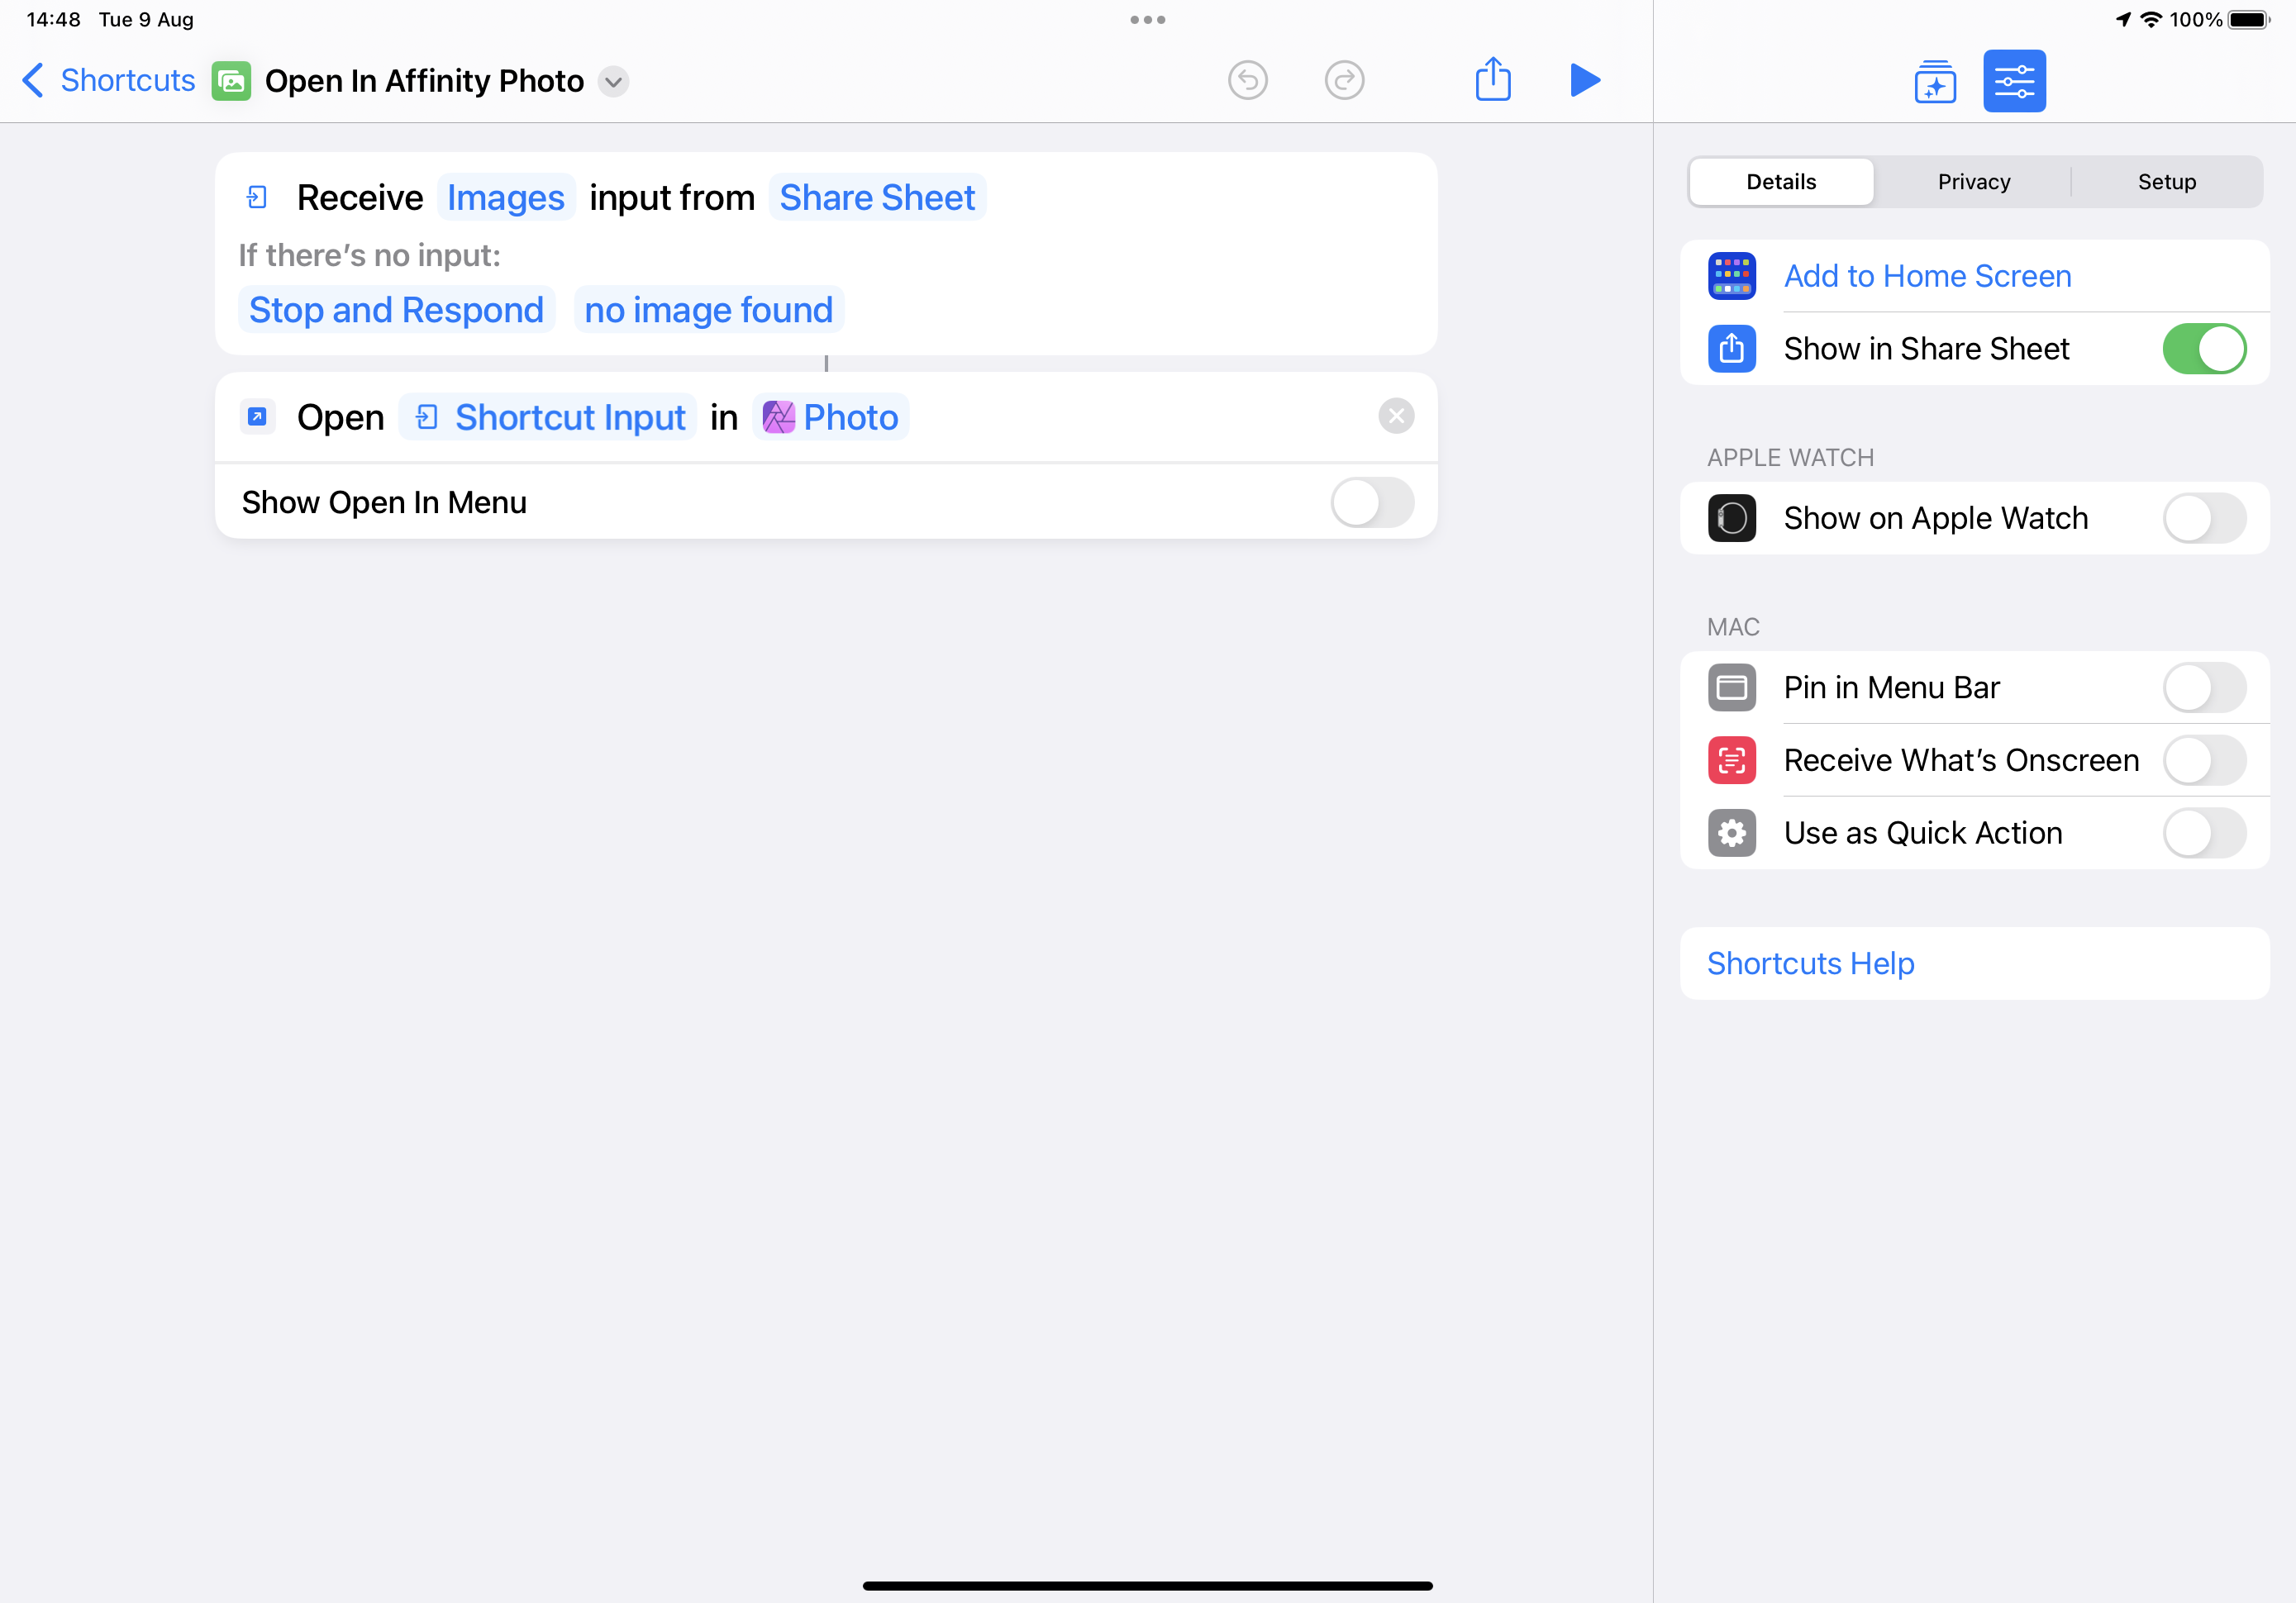
Task: Tap the Menu Bar window icon
Action: [1731, 688]
